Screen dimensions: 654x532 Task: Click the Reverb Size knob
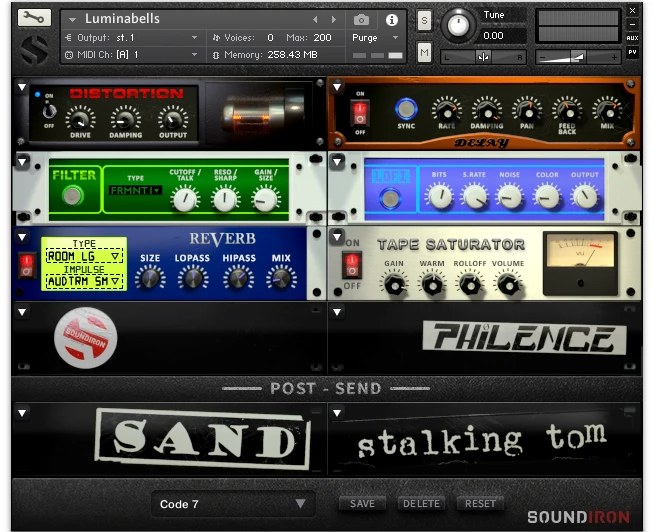click(x=150, y=278)
